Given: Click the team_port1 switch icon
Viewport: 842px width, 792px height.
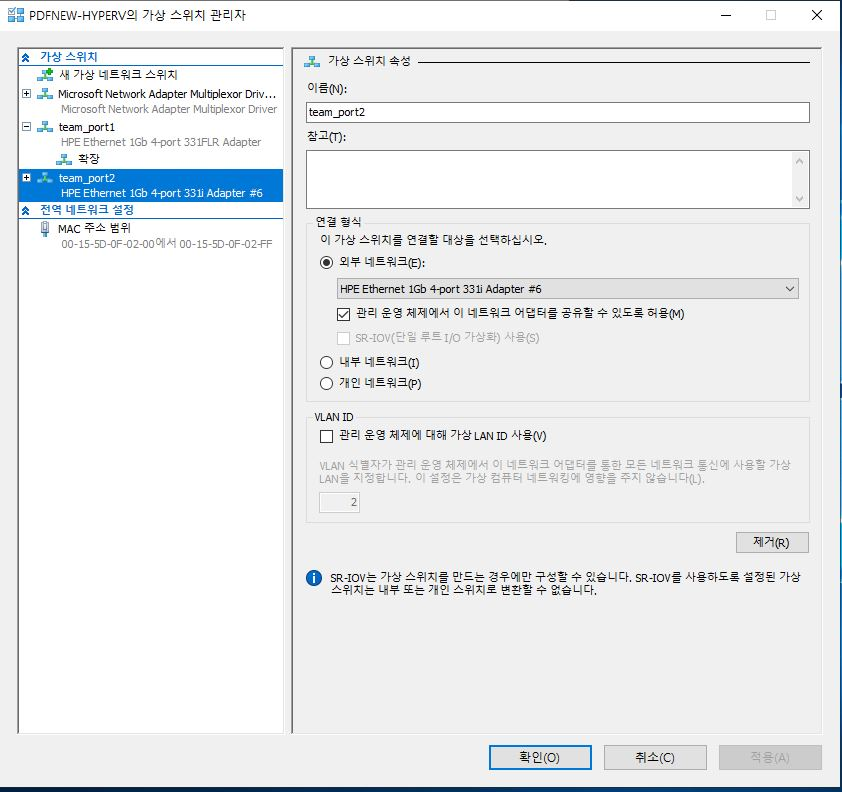Looking at the screenshot, I should click(45, 127).
